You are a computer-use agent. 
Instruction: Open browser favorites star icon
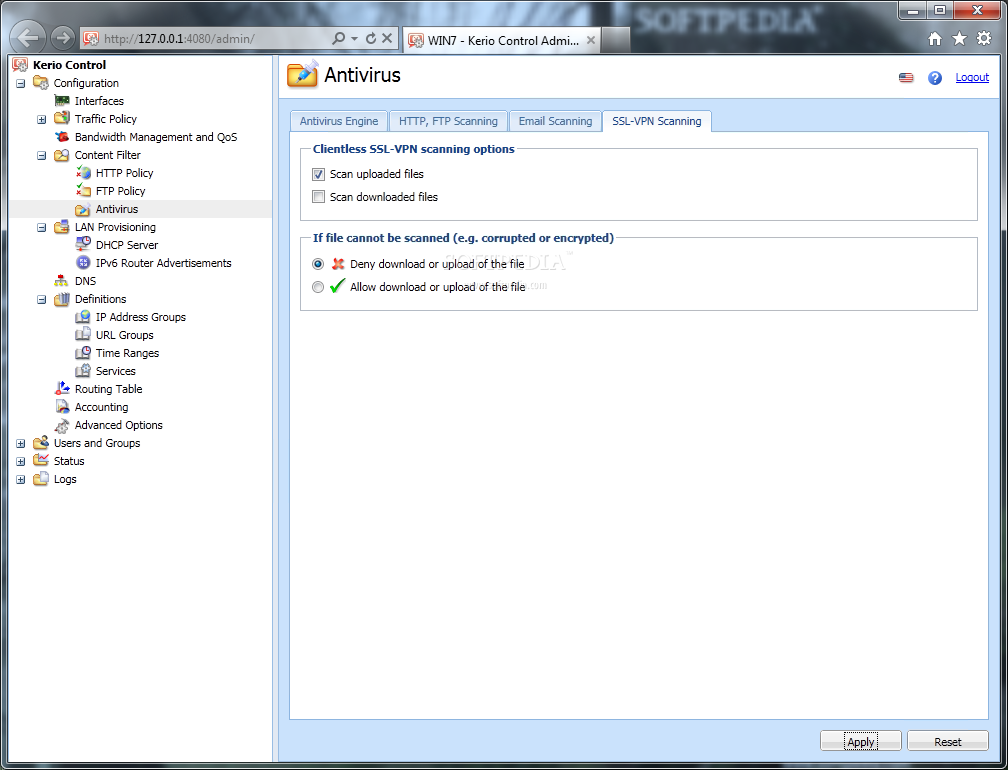[x=959, y=39]
